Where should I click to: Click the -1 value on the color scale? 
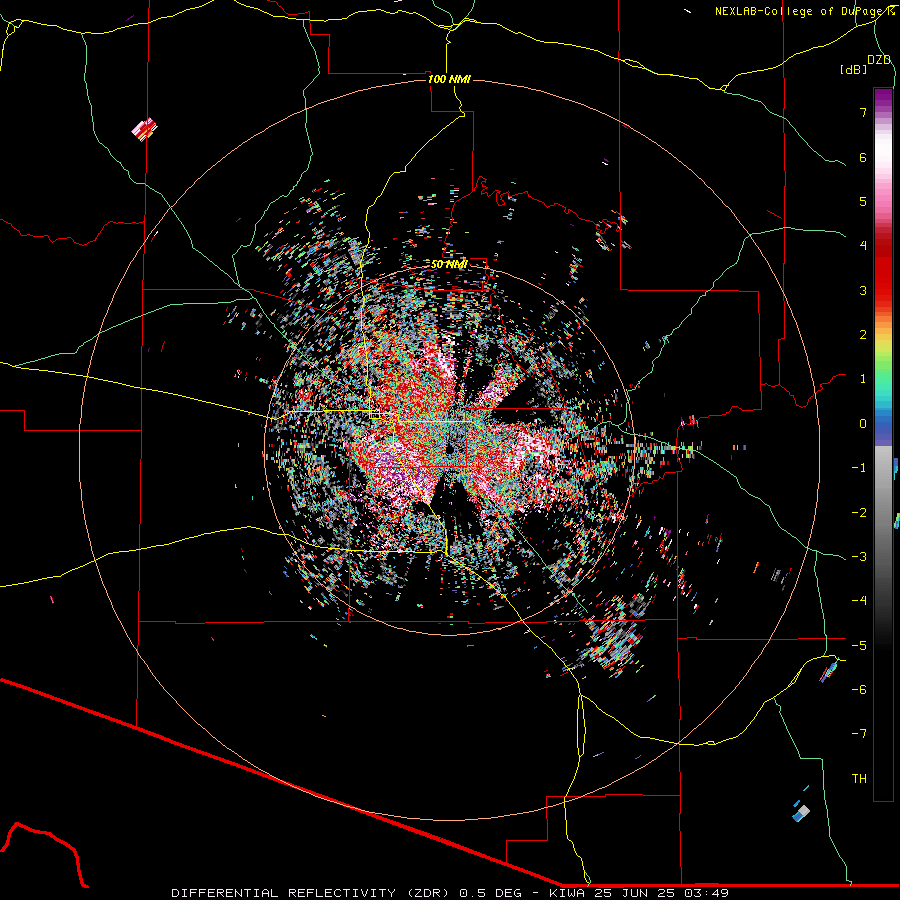point(859,468)
